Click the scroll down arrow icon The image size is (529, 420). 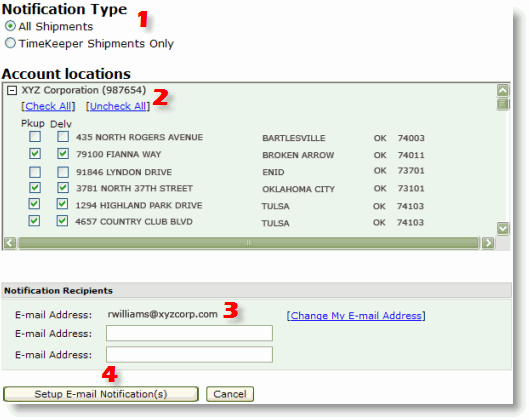tap(503, 228)
